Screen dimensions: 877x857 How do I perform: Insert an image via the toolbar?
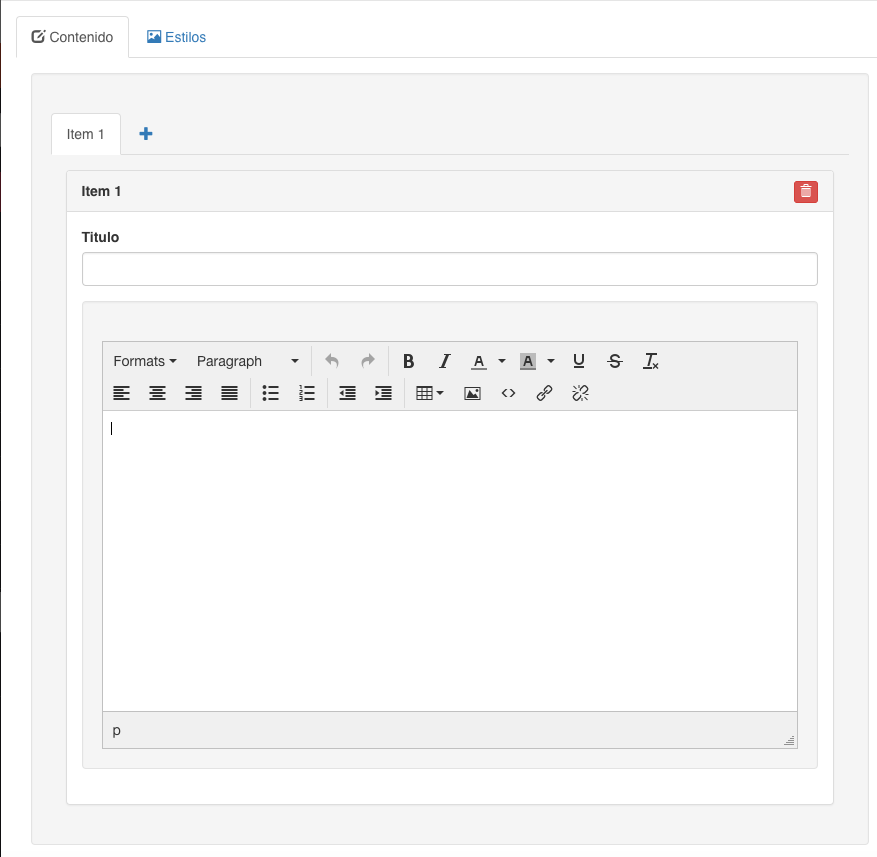click(x=472, y=393)
